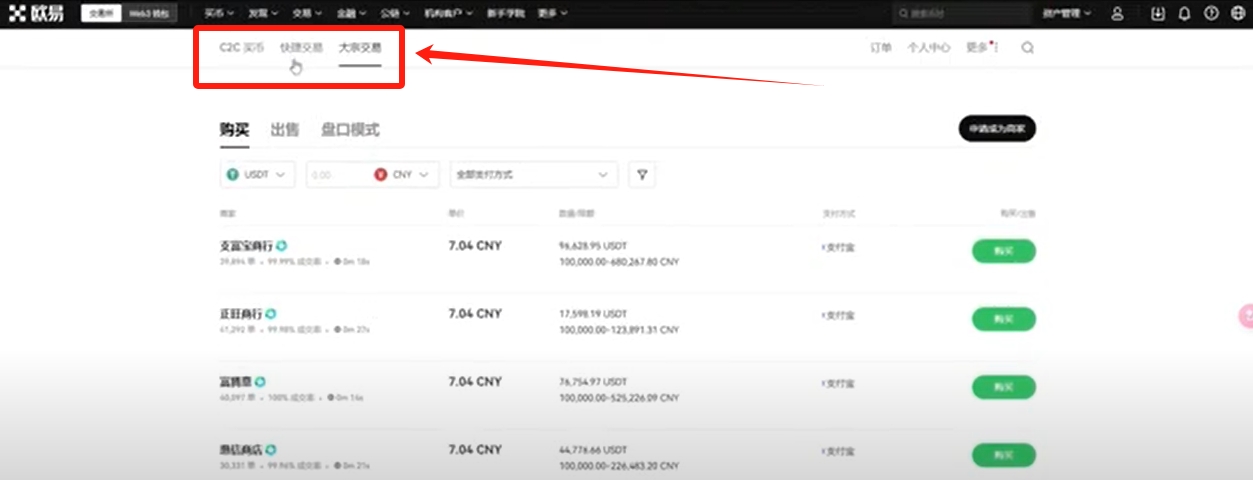Screen dimensions: 1253x480
Task: Click the 100,000.00-525,226.09 CNY limit
Action: 619,397
